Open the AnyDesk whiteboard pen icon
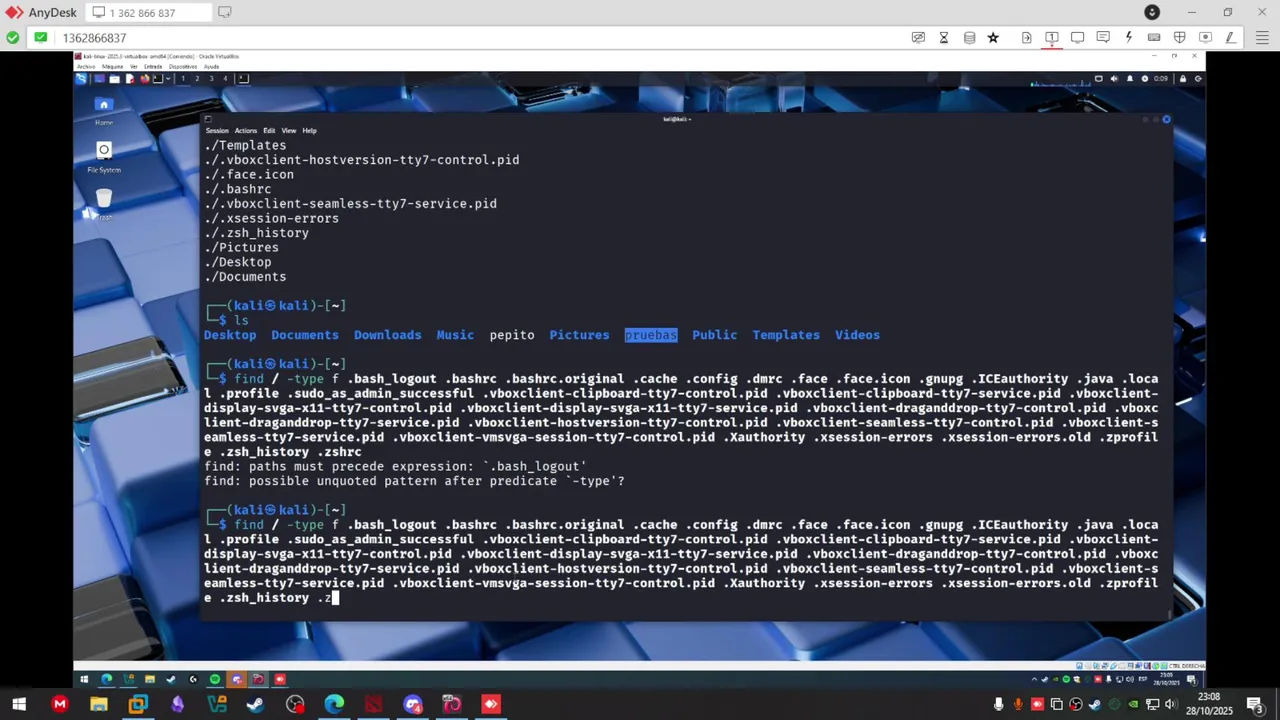The image size is (1280, 720). [1230, 38]
